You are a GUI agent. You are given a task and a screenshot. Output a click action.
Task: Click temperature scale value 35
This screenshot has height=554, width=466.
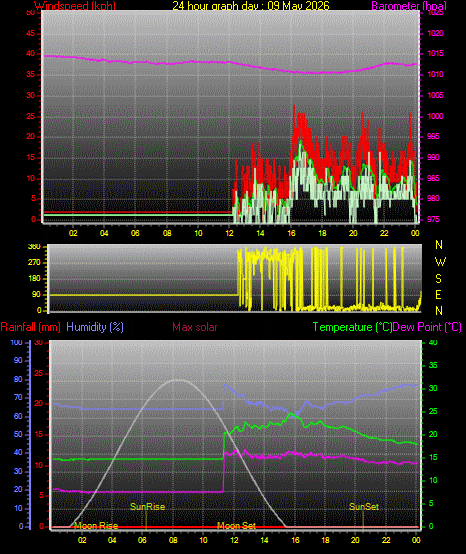click(x=433, y=365)
